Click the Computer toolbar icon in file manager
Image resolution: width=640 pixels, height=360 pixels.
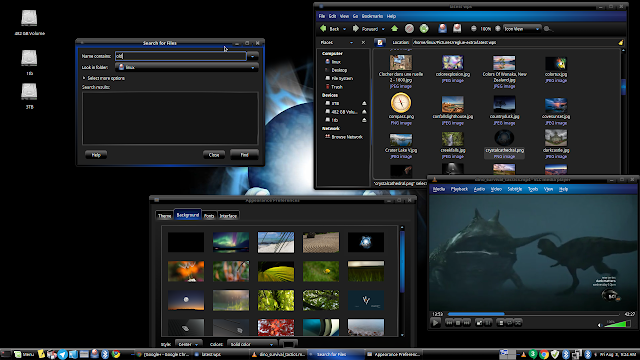tap(457, 28)
